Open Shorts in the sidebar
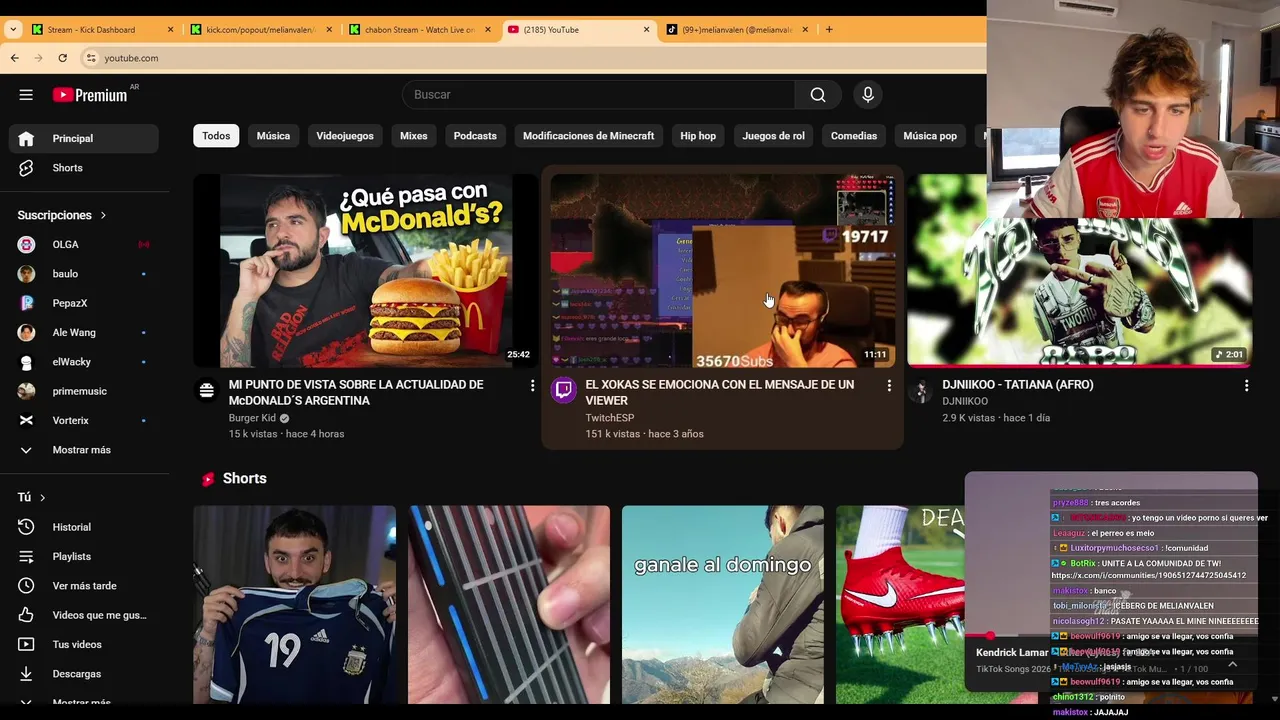This screenshot has width=1280, height=720. click(x=84, y=168)
